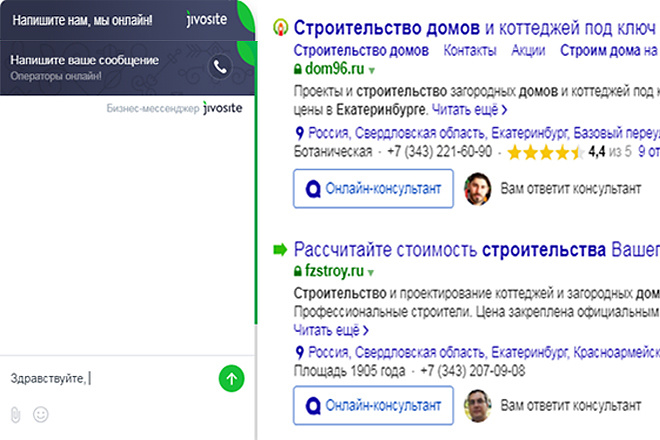Click the star rating of dom96.ru

coord(546,152)
